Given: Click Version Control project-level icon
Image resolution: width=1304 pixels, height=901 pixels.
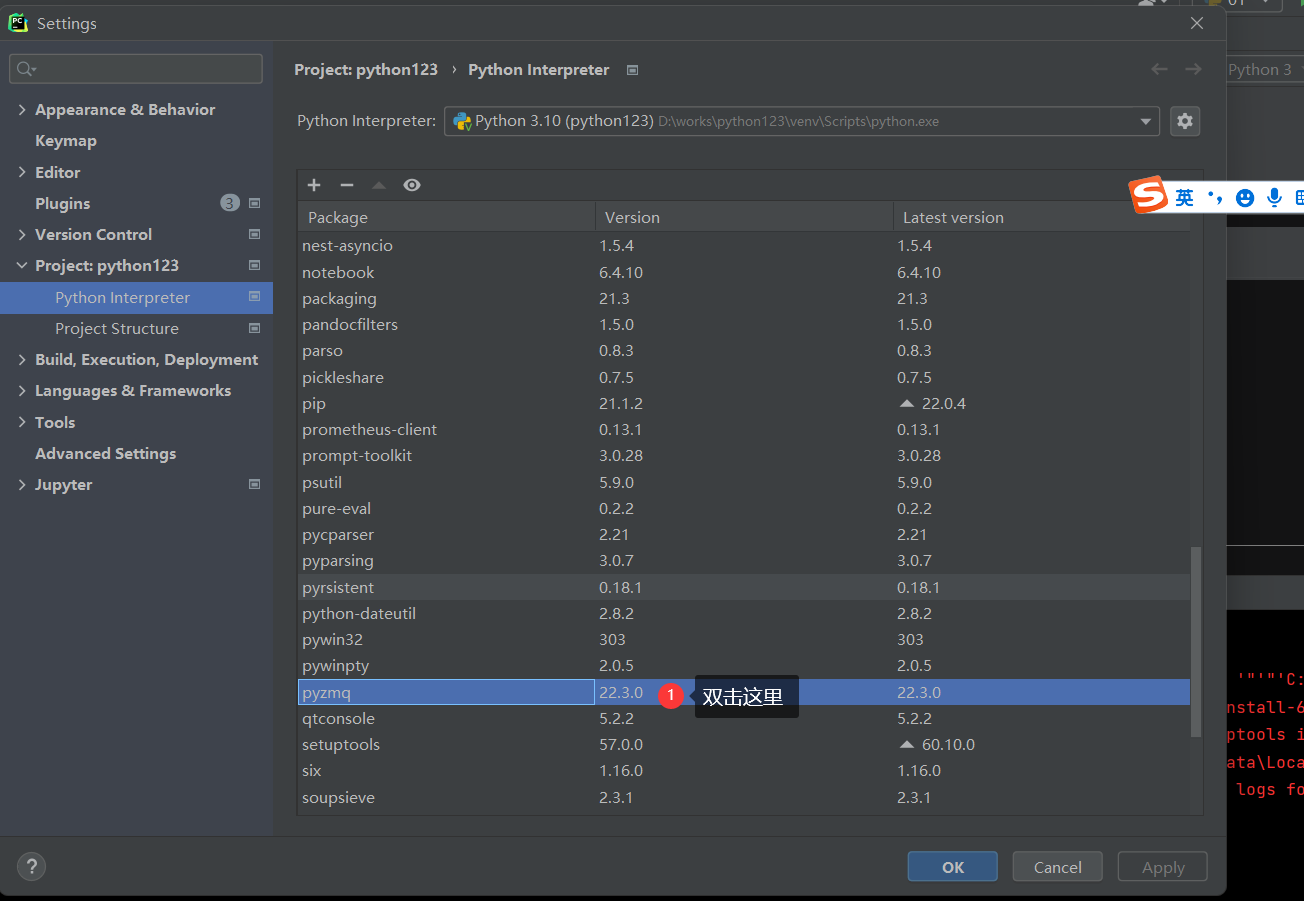Looking at the screenshot, I should point(254,234).
